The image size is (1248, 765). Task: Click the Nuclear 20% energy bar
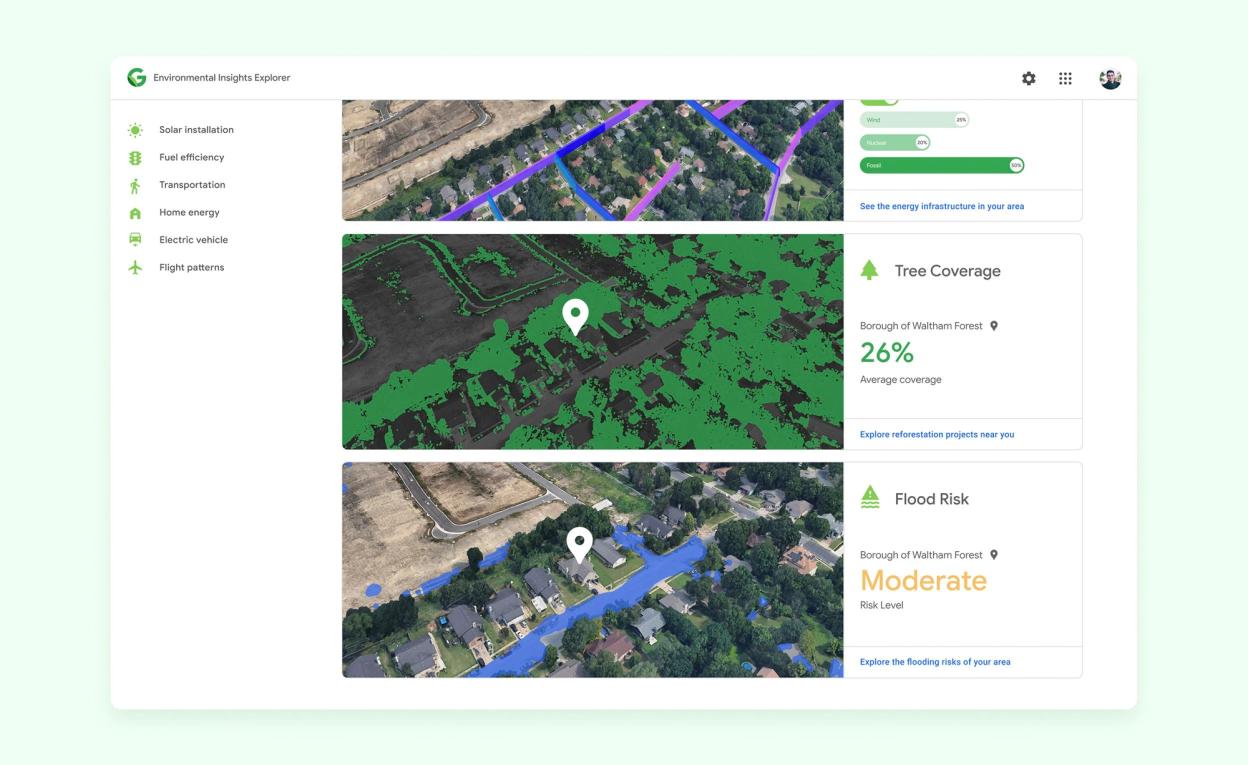coord(895,143)
